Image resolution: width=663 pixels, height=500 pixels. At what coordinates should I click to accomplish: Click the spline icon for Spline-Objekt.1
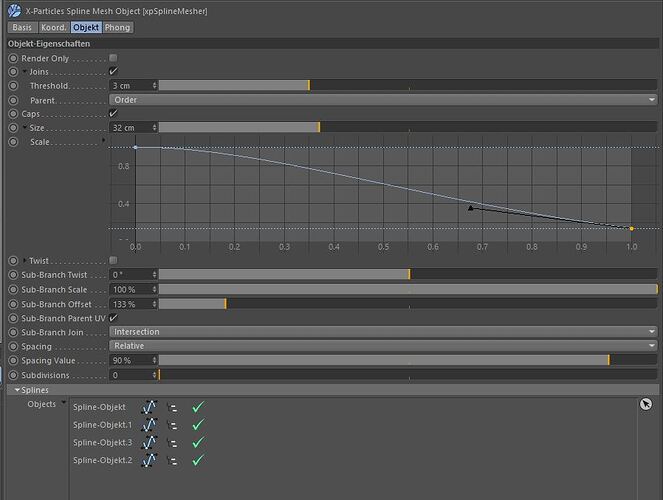149,425
